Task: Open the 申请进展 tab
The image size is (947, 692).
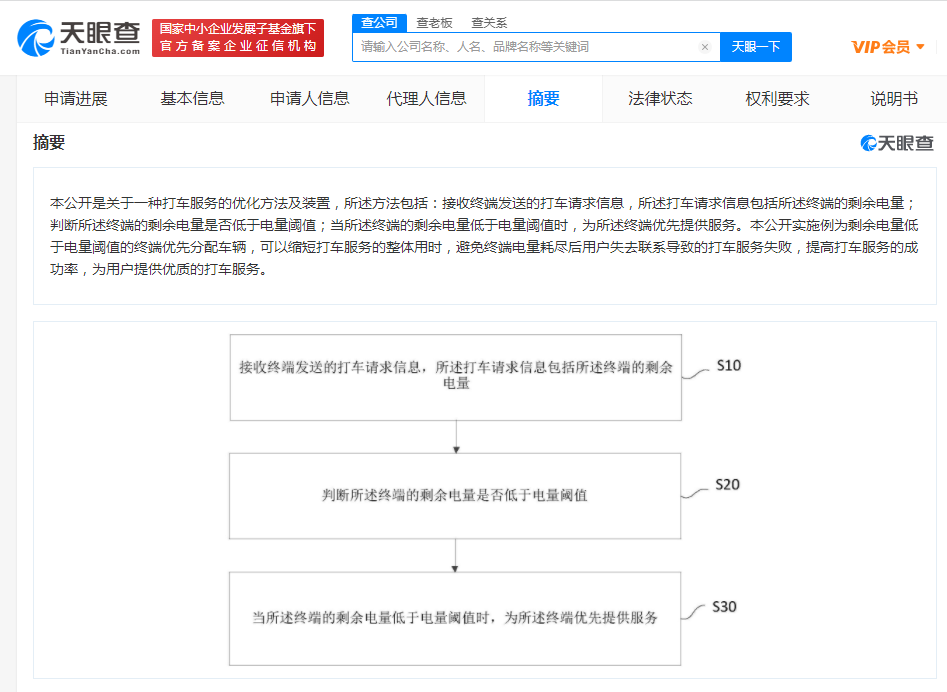Action: [x=75, y=99]
